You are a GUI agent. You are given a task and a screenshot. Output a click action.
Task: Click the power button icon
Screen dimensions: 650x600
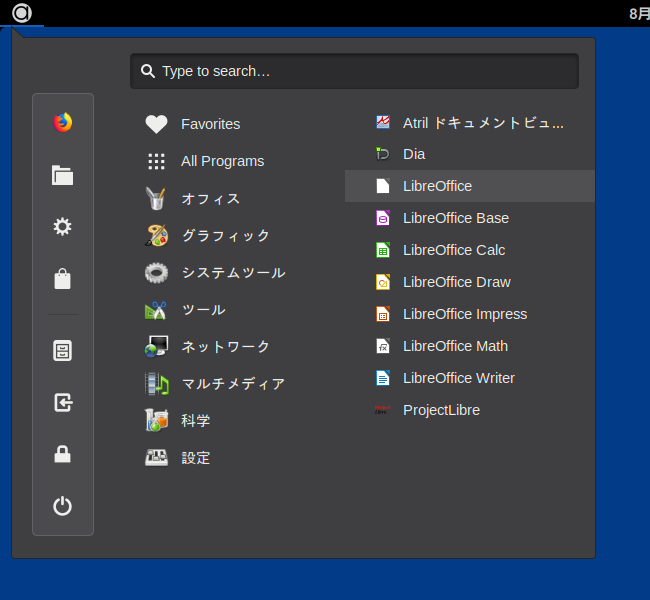[63, 506]
